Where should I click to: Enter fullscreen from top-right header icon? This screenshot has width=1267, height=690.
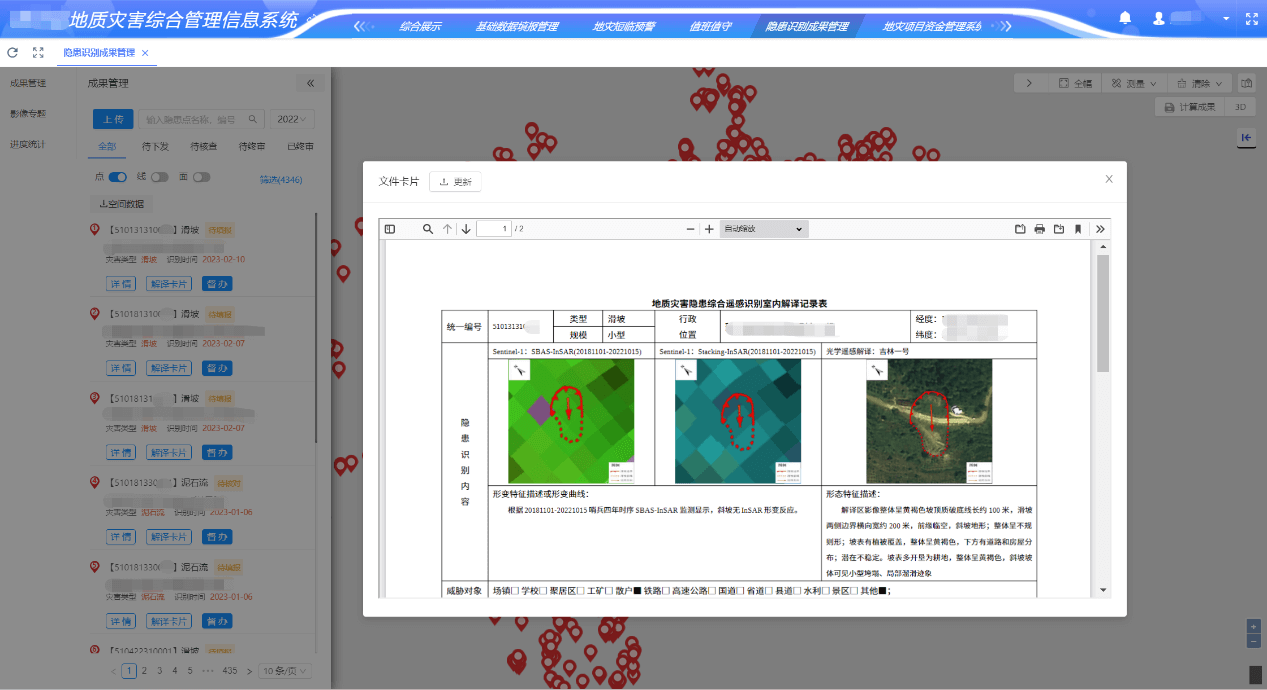1250,18
